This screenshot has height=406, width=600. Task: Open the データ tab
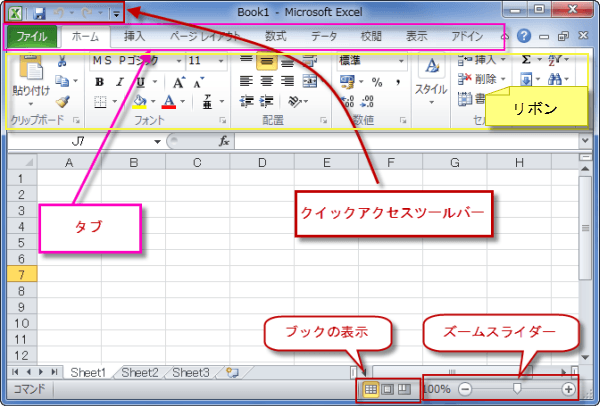[324, 36]
